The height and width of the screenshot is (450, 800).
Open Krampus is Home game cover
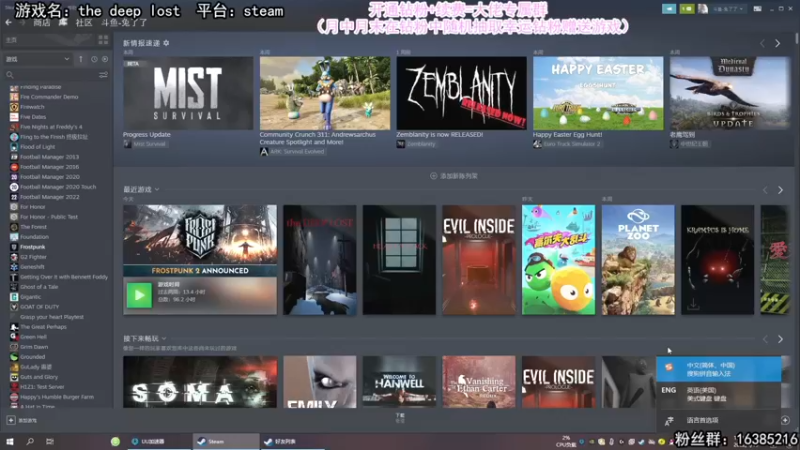(x=717, y=260)
